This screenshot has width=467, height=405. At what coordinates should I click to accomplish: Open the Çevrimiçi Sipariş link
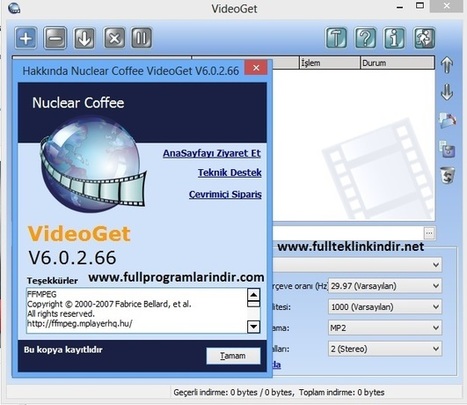pos(225,194)
